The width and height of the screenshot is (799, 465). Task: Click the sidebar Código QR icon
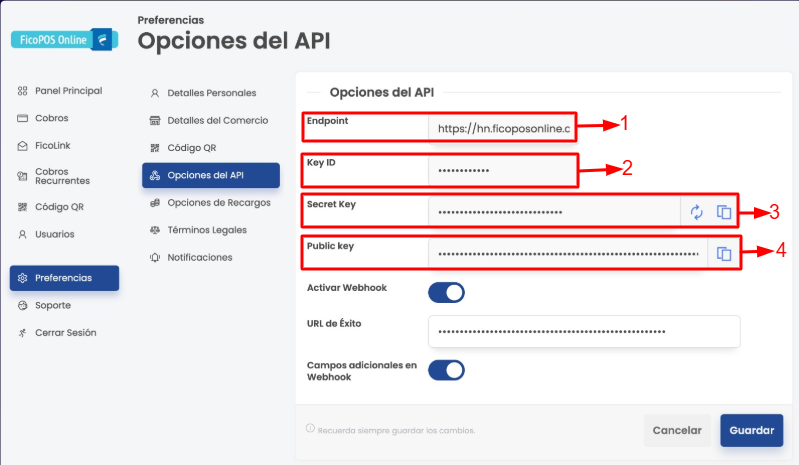click(22, 207)
